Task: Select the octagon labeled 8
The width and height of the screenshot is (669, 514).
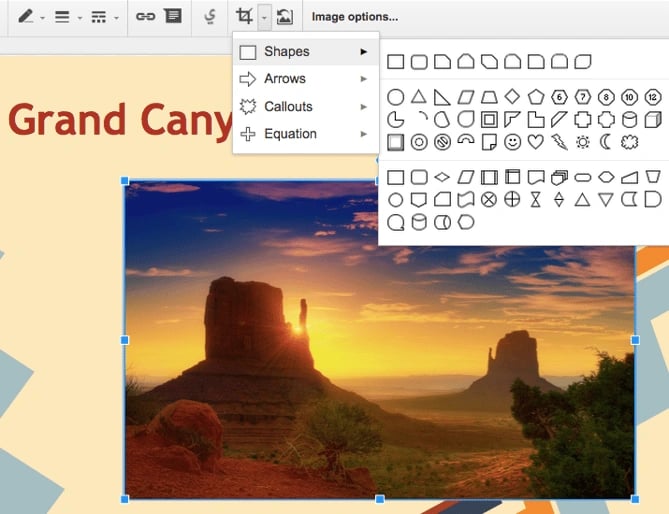Action: point(605,97)
